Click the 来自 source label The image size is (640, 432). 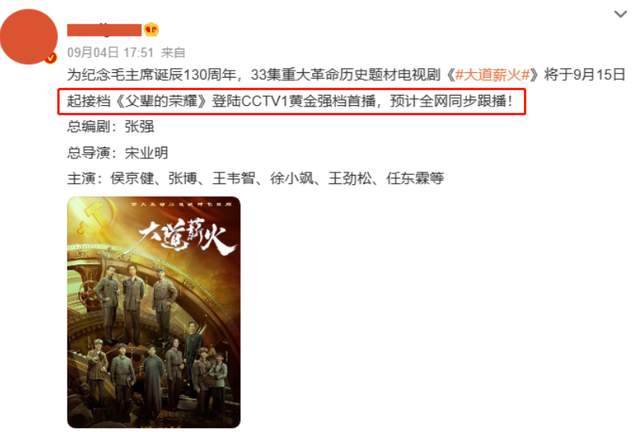173,52
